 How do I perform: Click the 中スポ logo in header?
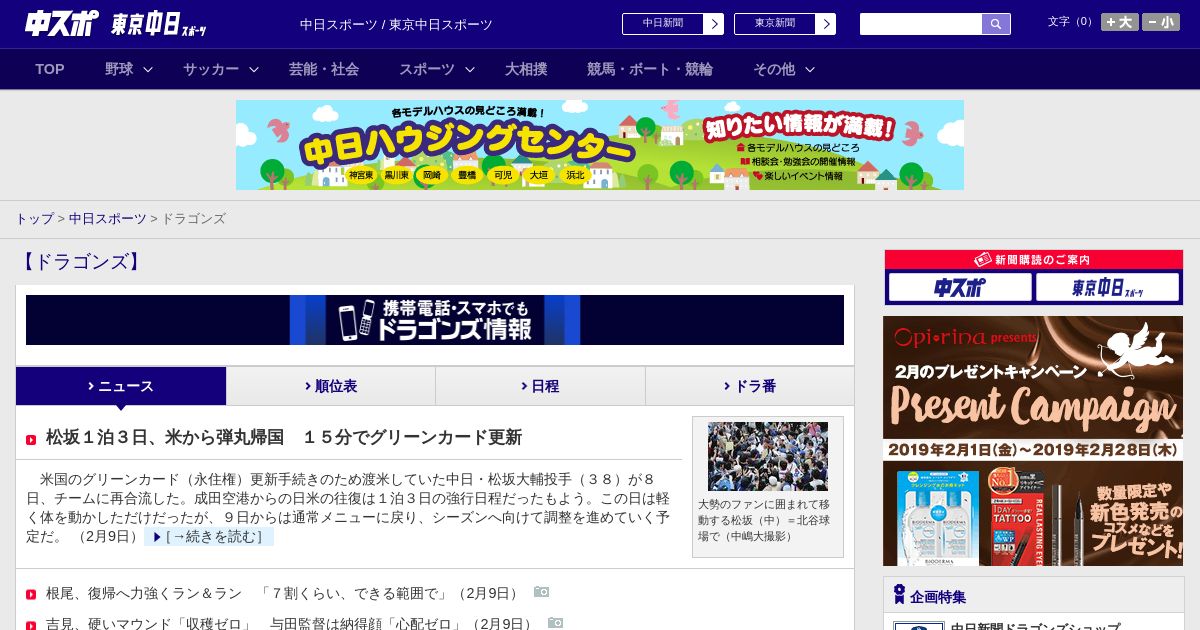coord(62,24)
